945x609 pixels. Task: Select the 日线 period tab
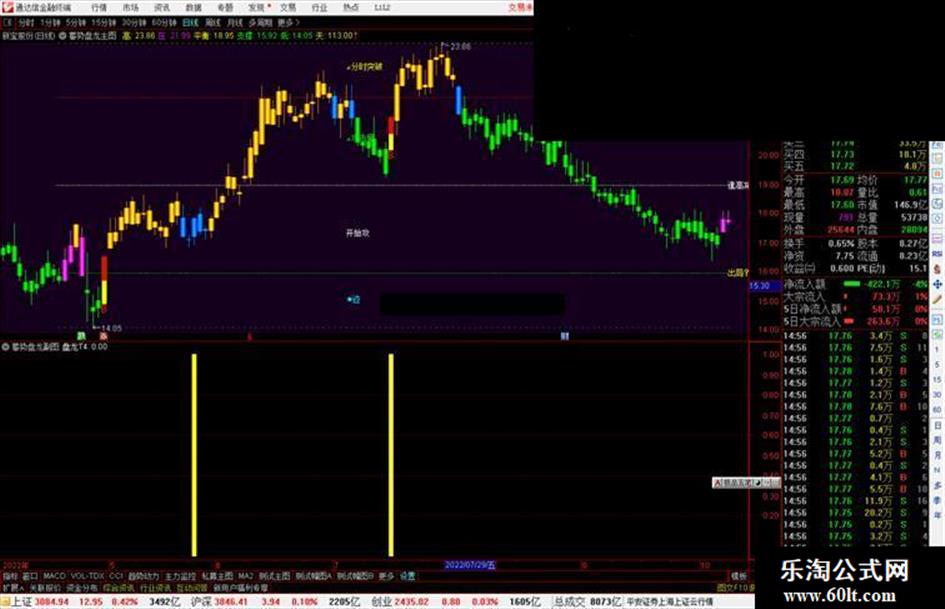(190, 23)
